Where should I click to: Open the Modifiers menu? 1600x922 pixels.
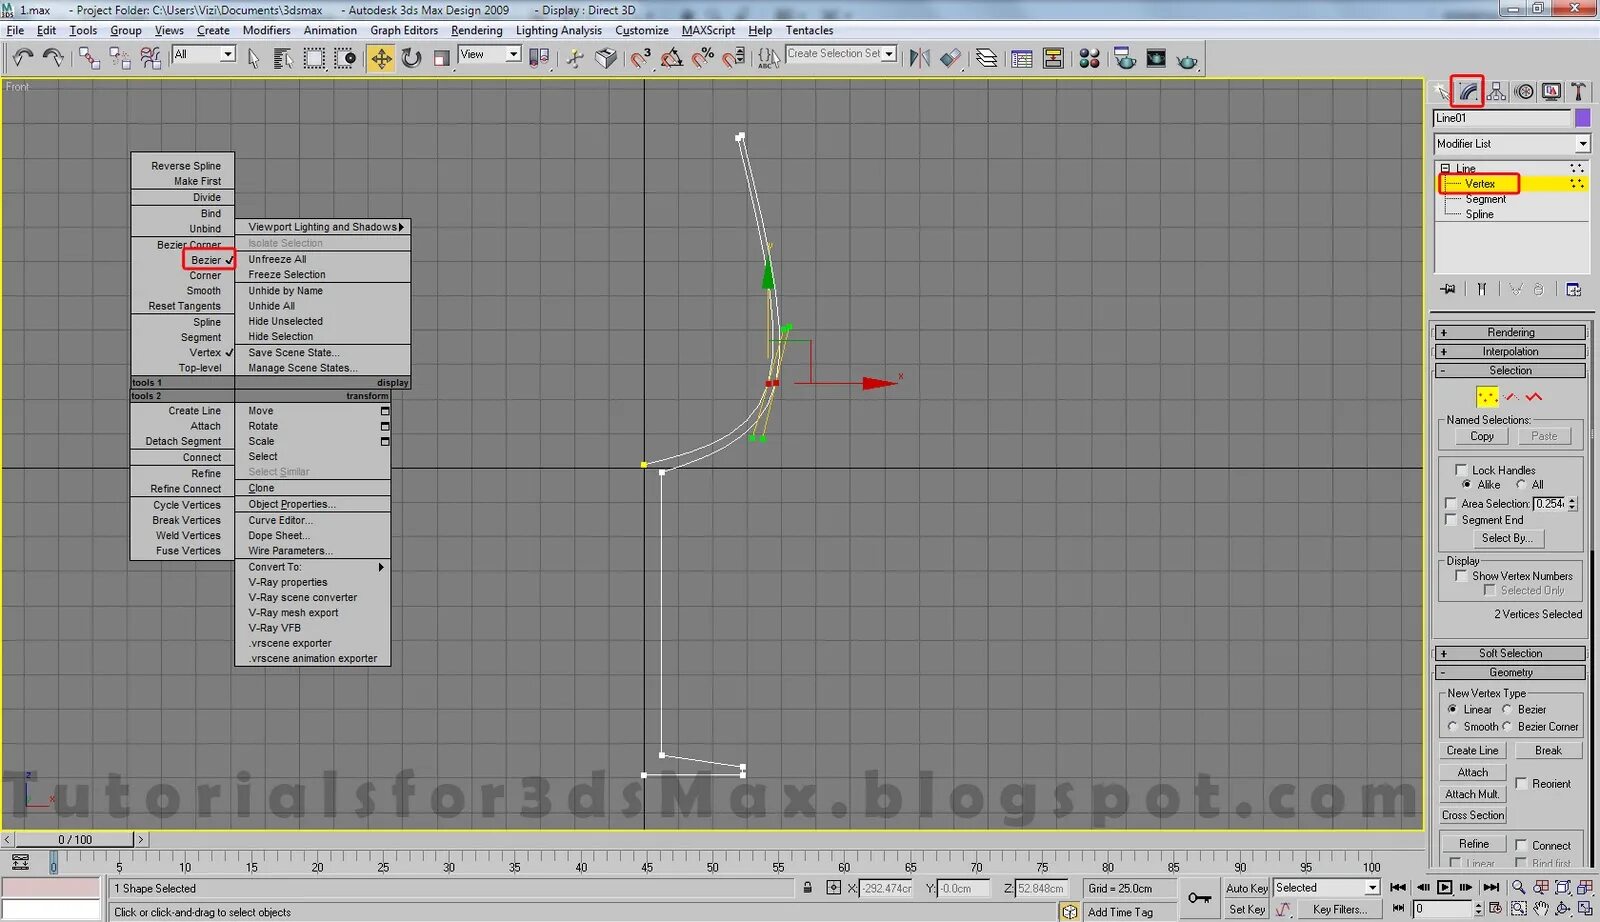click(266, 30)
